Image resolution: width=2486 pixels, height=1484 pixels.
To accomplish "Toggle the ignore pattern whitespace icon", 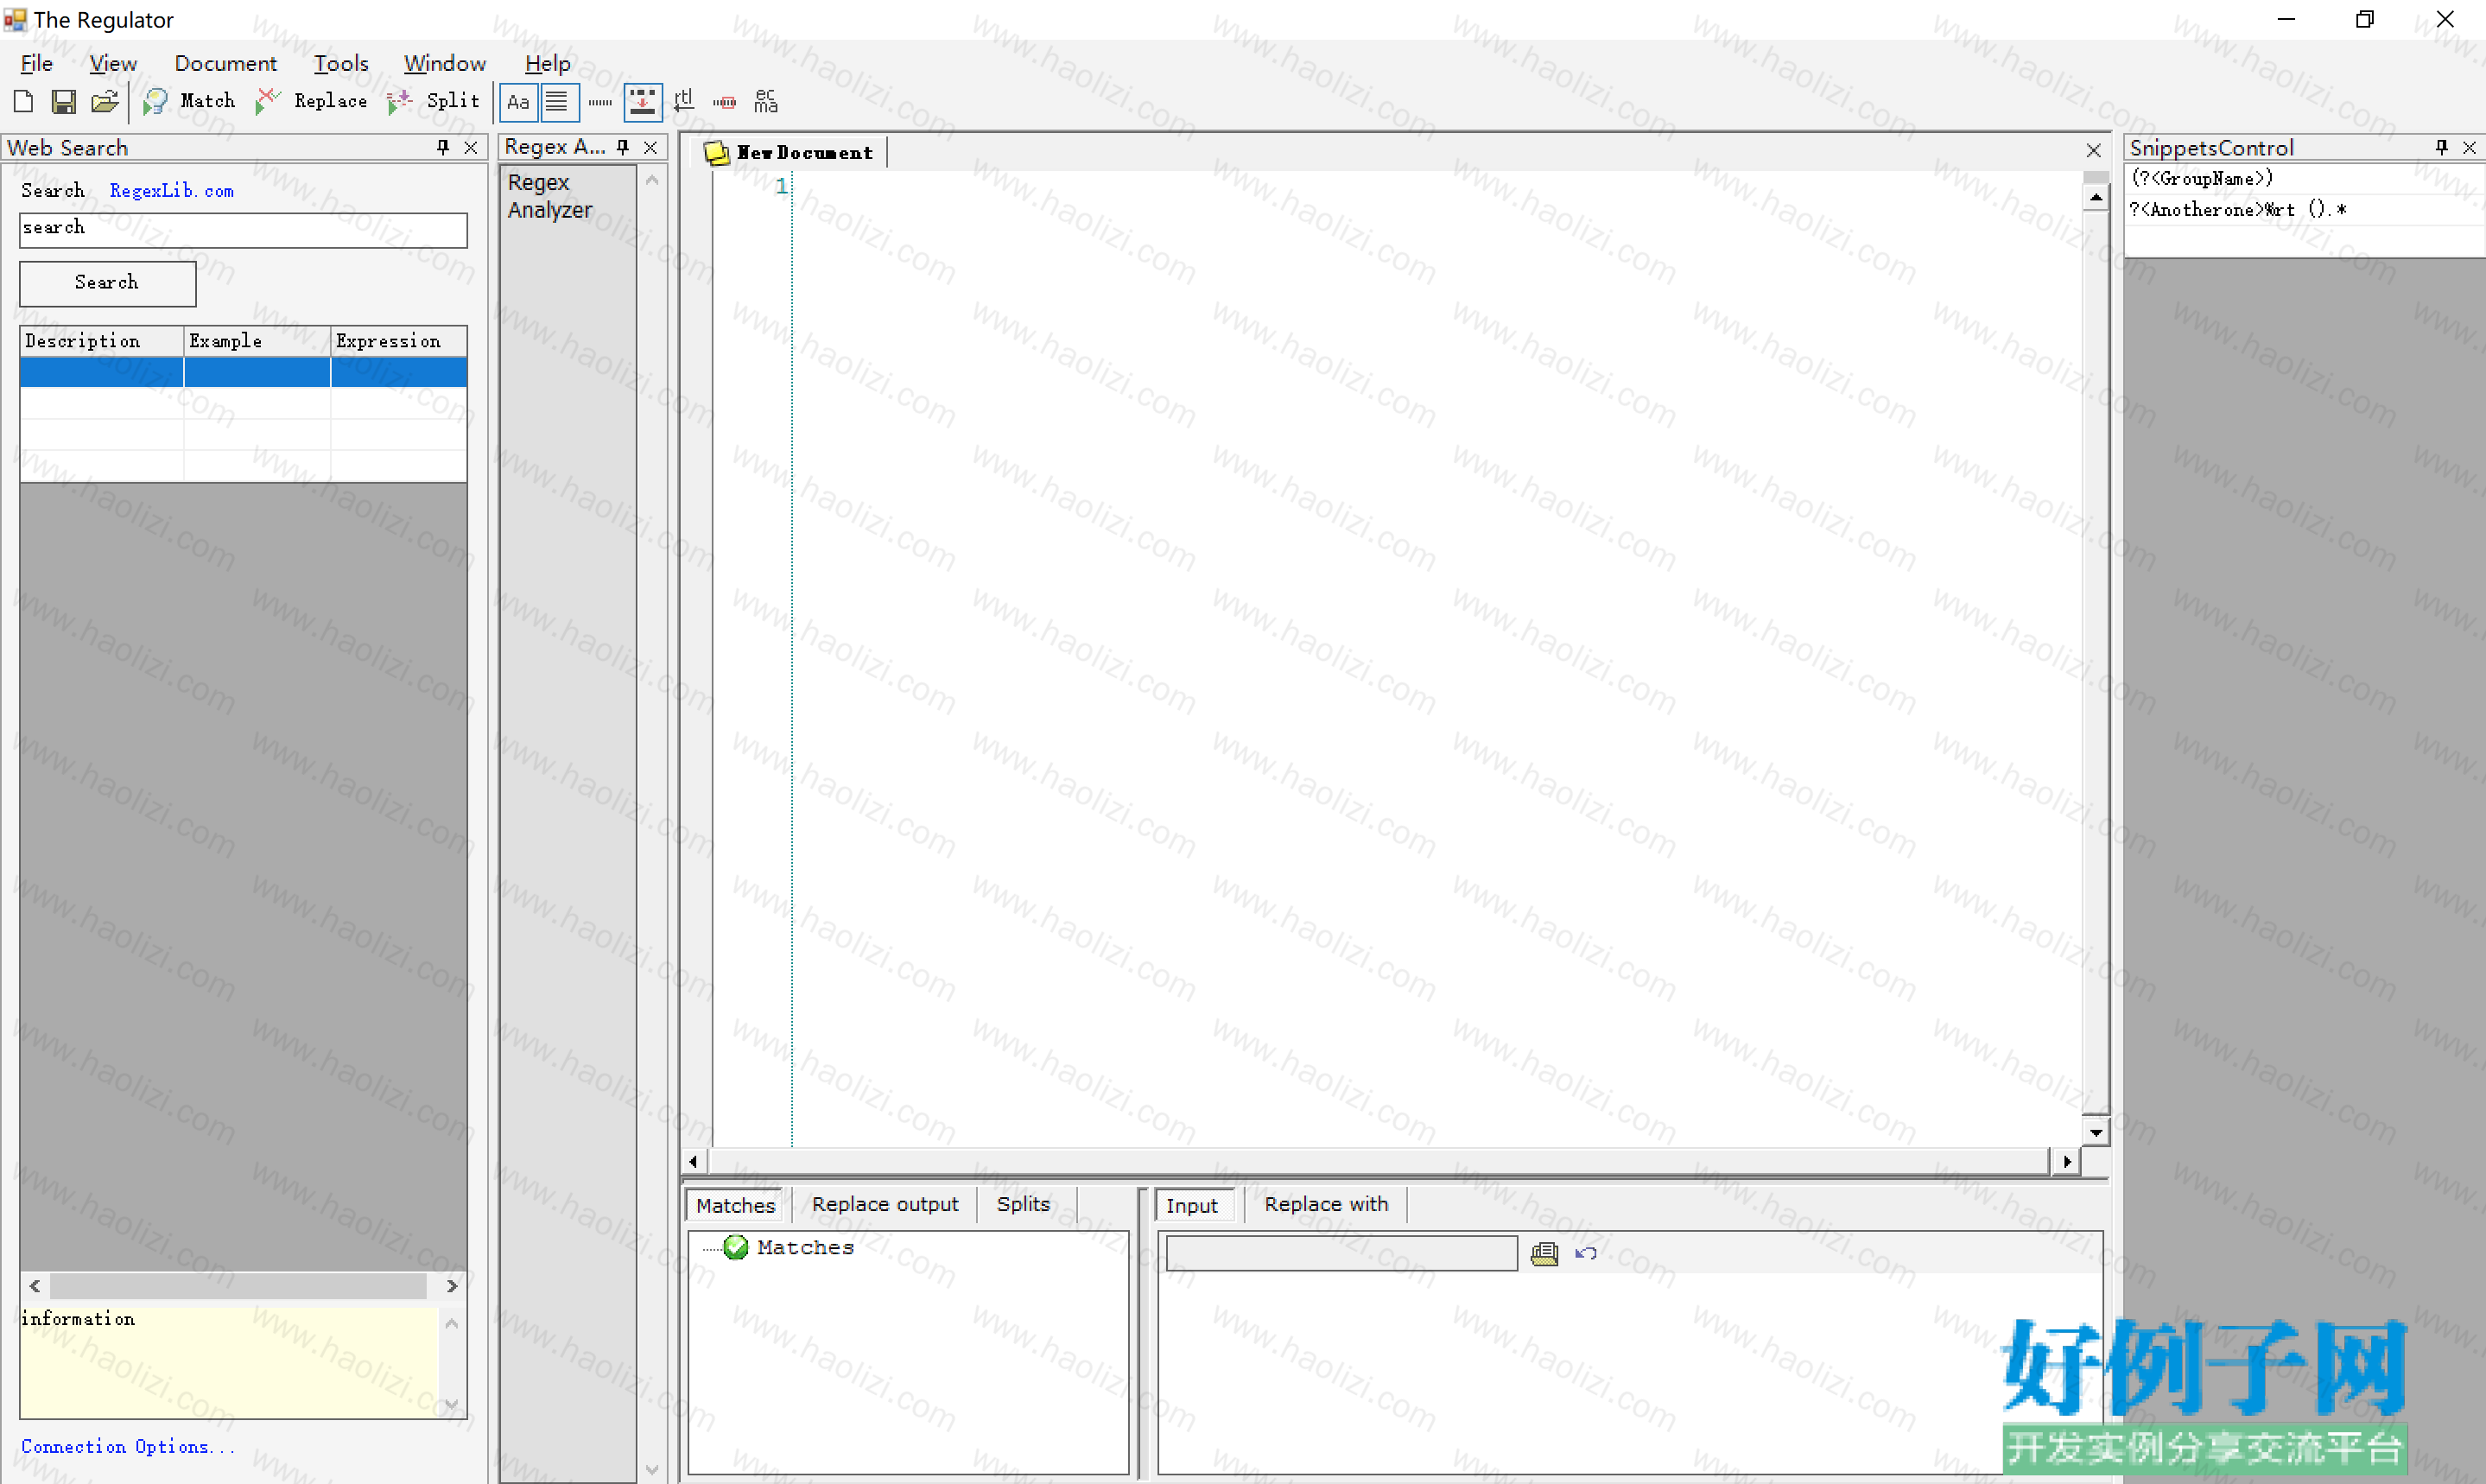I will click(725, 102).
